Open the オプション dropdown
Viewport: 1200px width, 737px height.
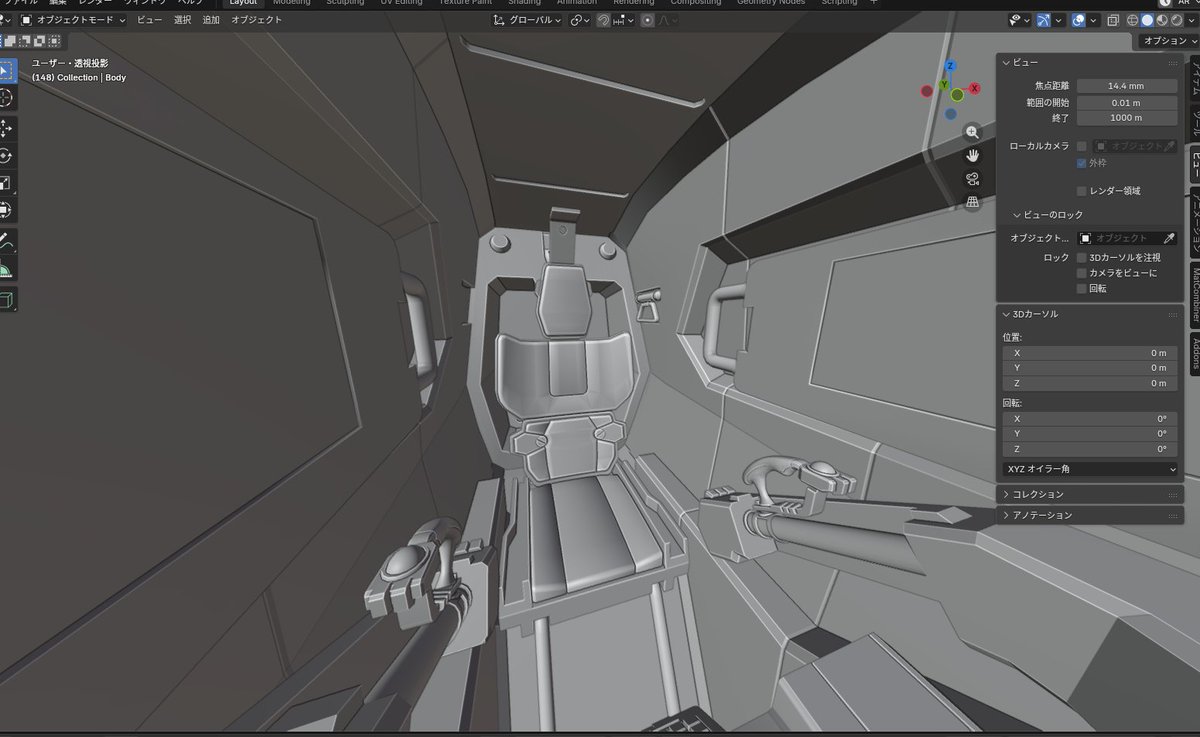(1168, 41)
